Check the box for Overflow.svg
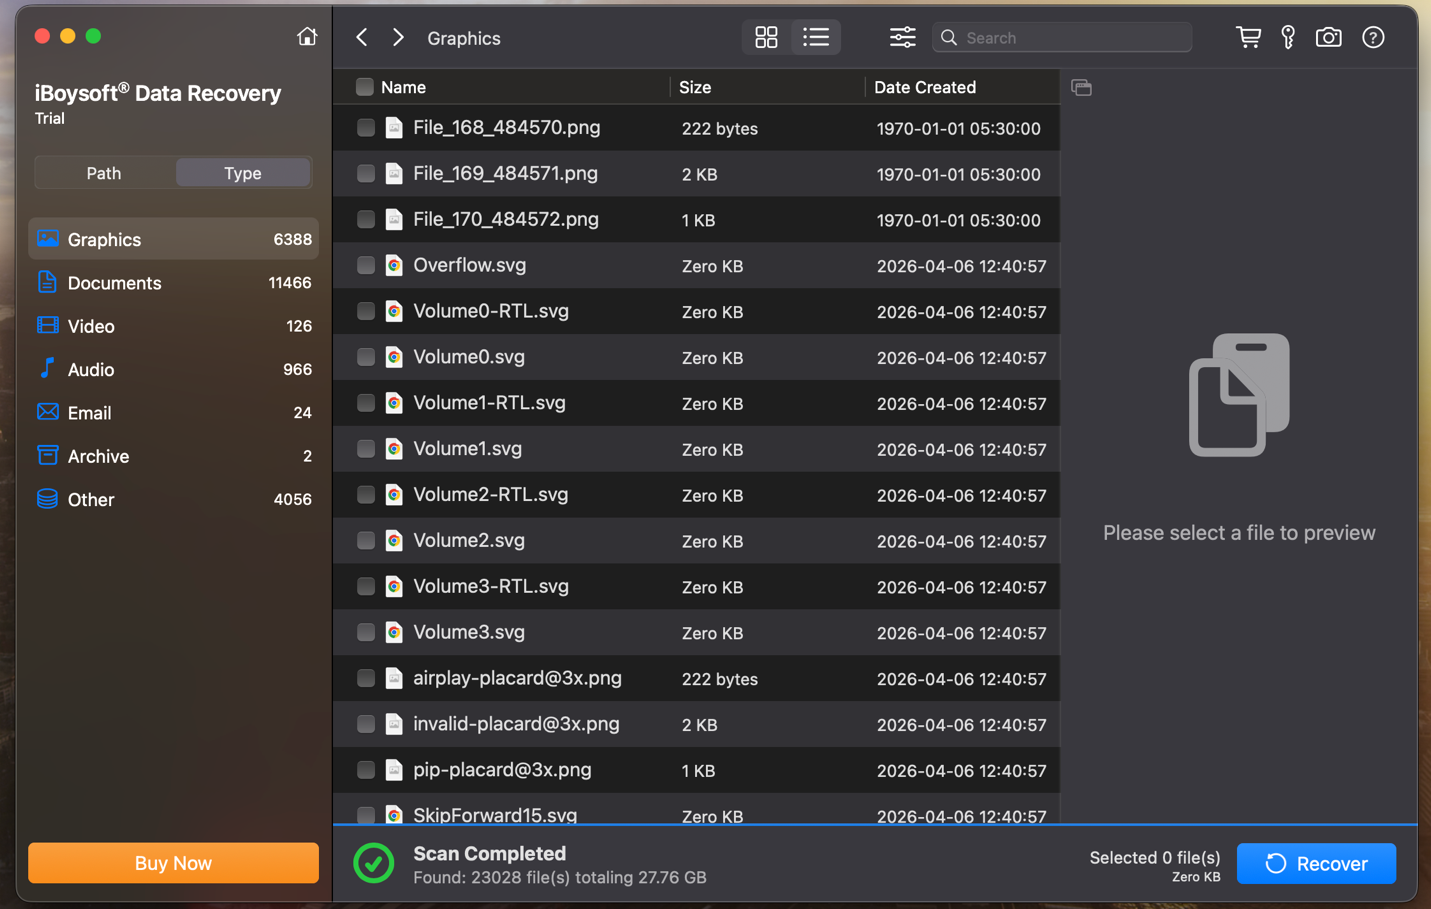 coord(366,265)
